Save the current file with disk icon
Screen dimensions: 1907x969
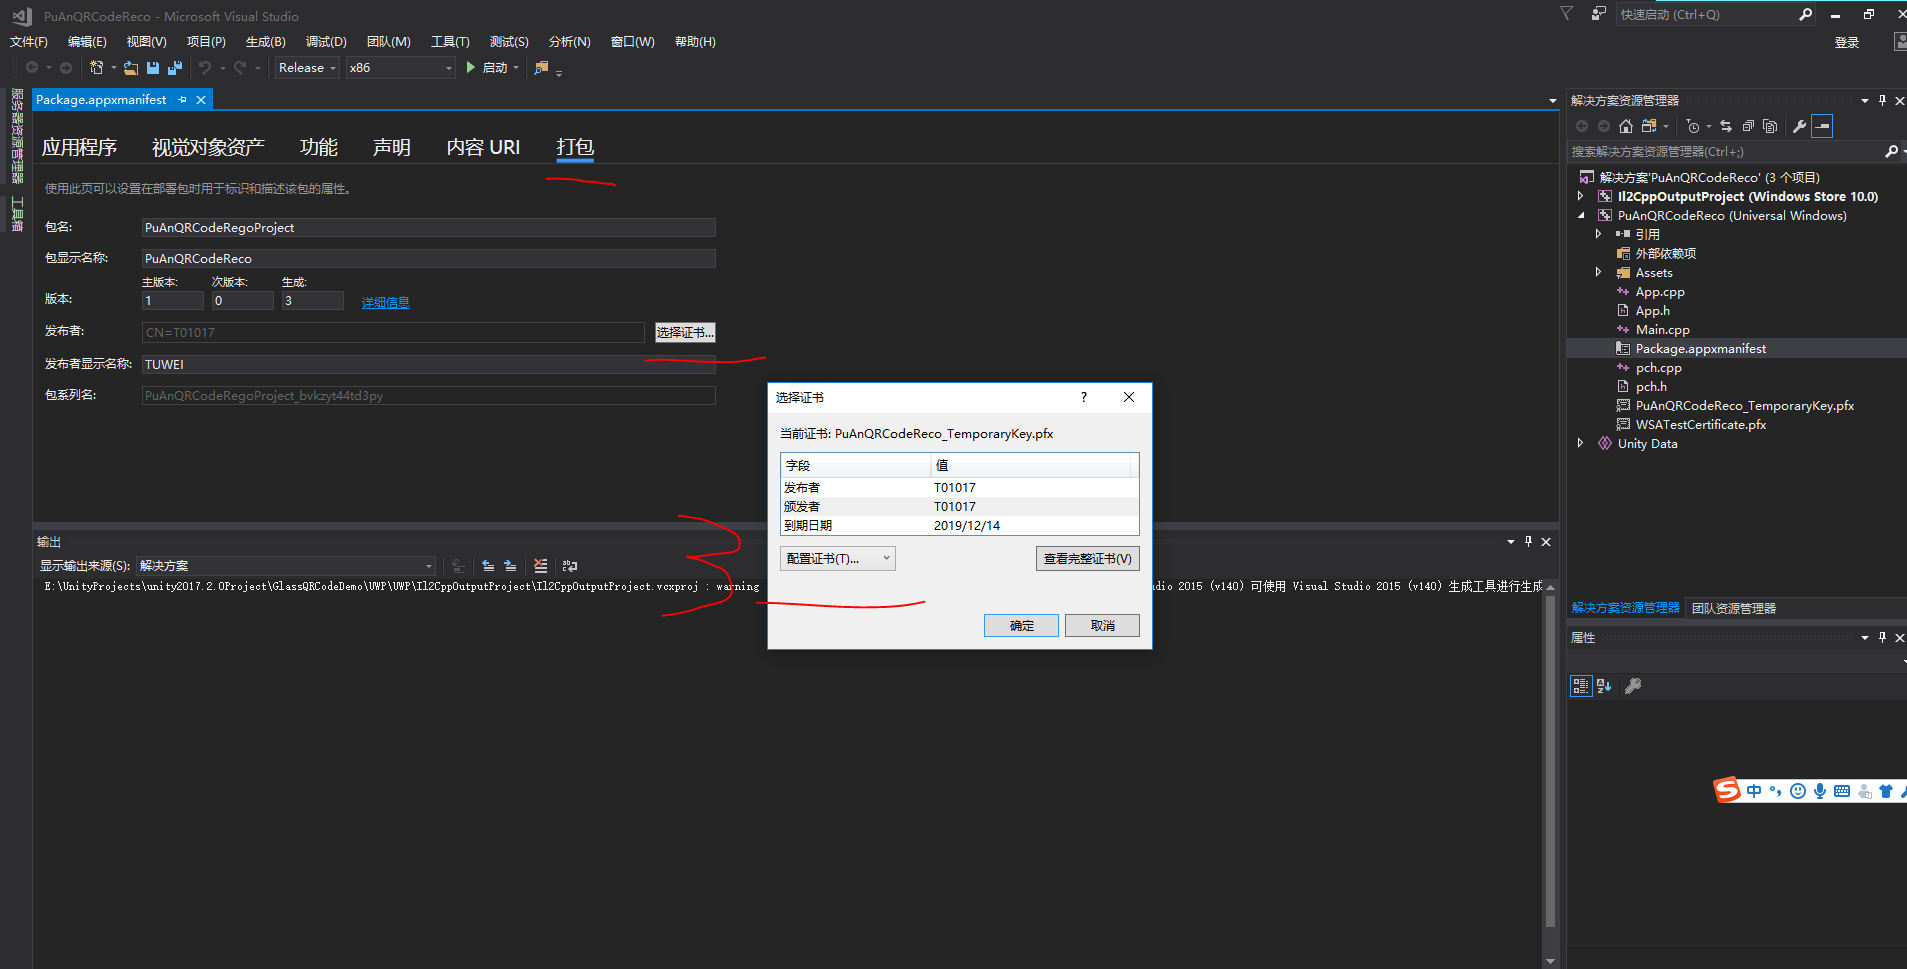click(x=153, y=68)
